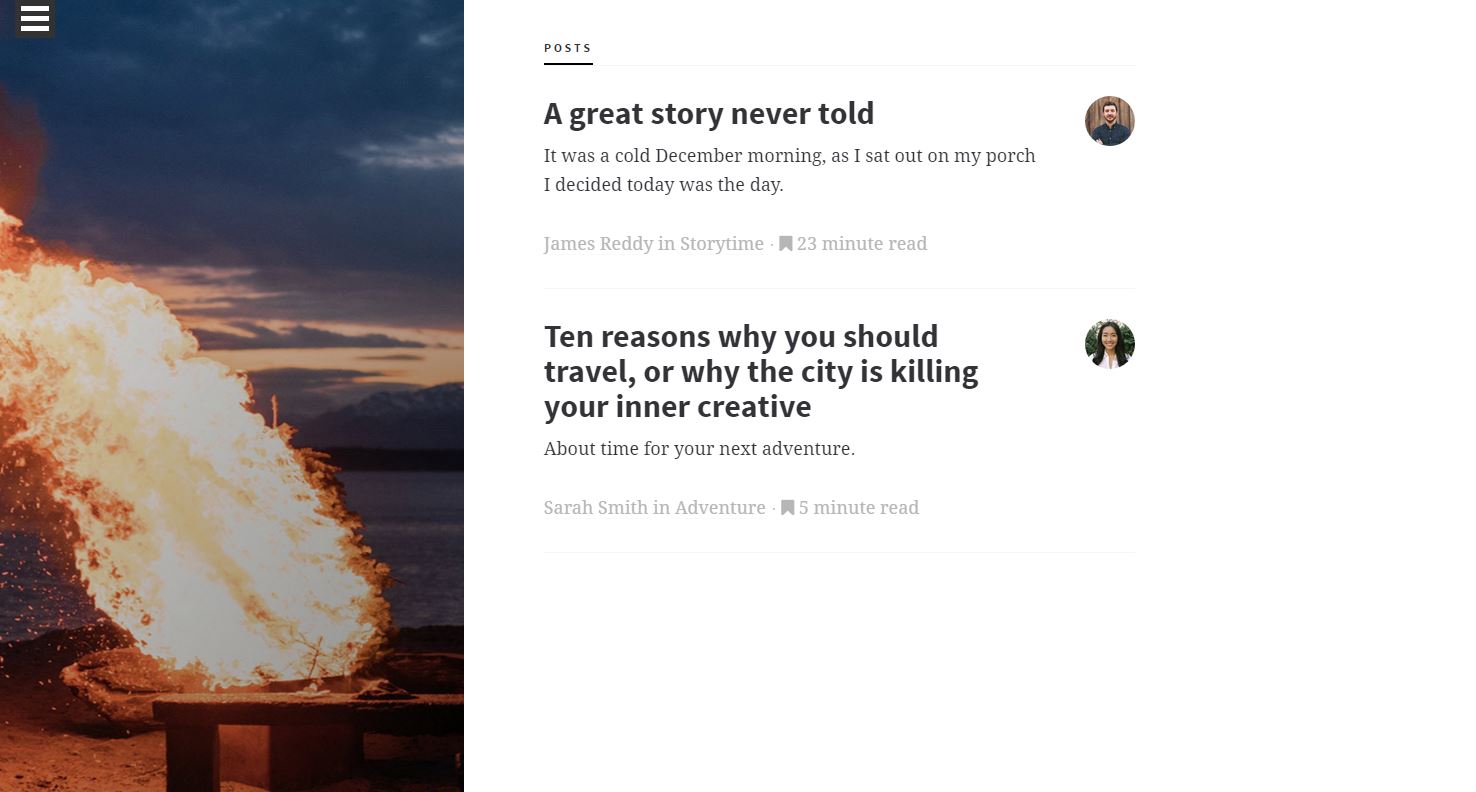Click Sarah Smith's avatar photo
The width and height of the screenshot is (1476, 792).
(1110, 344)
